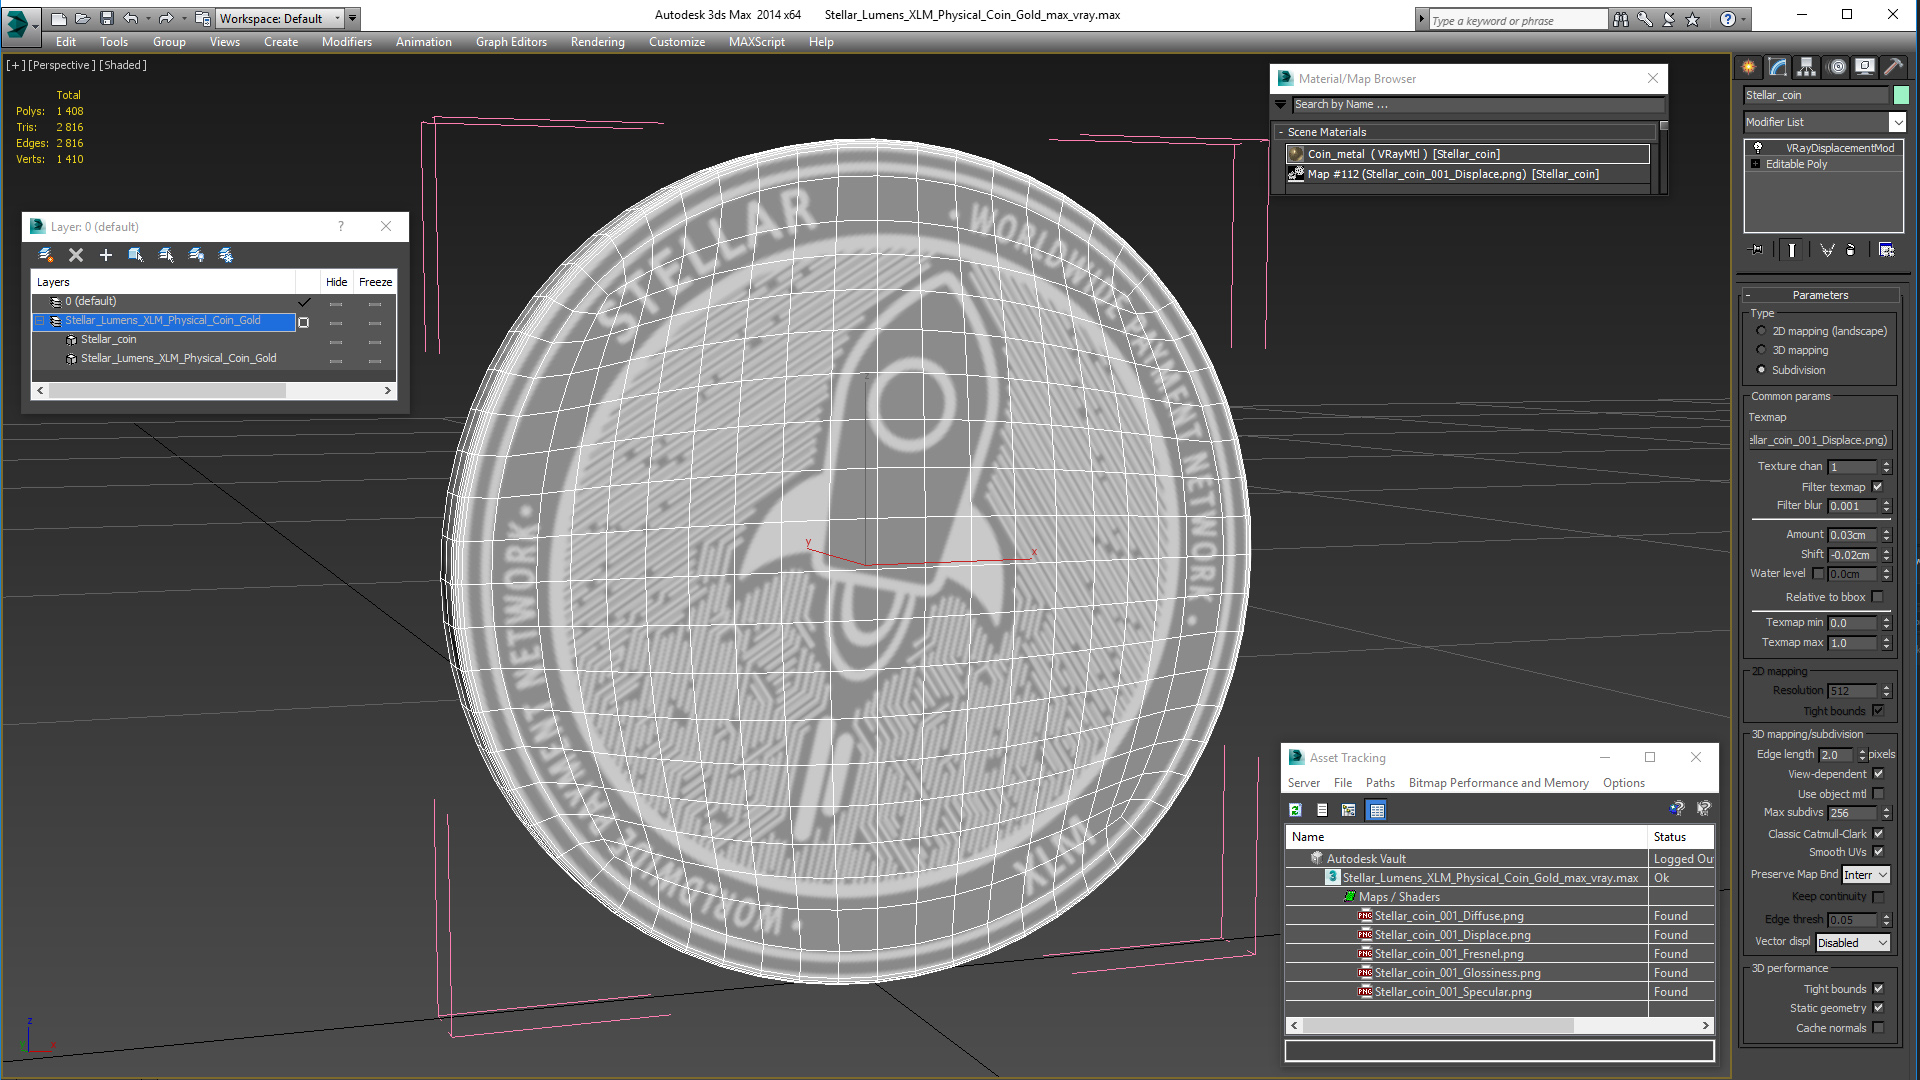Select Subdivision radio button
Viewport: 1920px width, 1080px height.
[x=1761, y=370]
